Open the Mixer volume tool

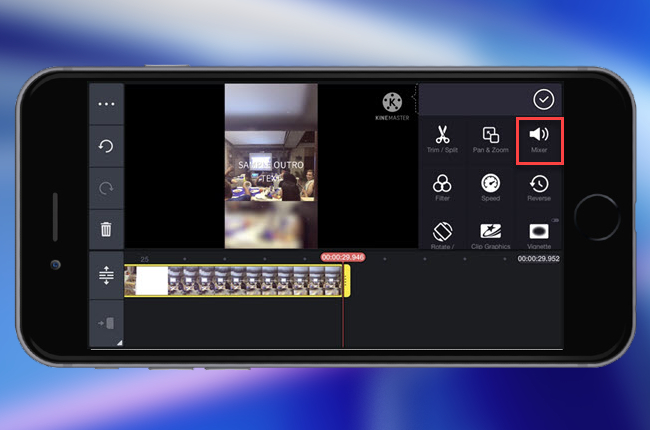539,140
